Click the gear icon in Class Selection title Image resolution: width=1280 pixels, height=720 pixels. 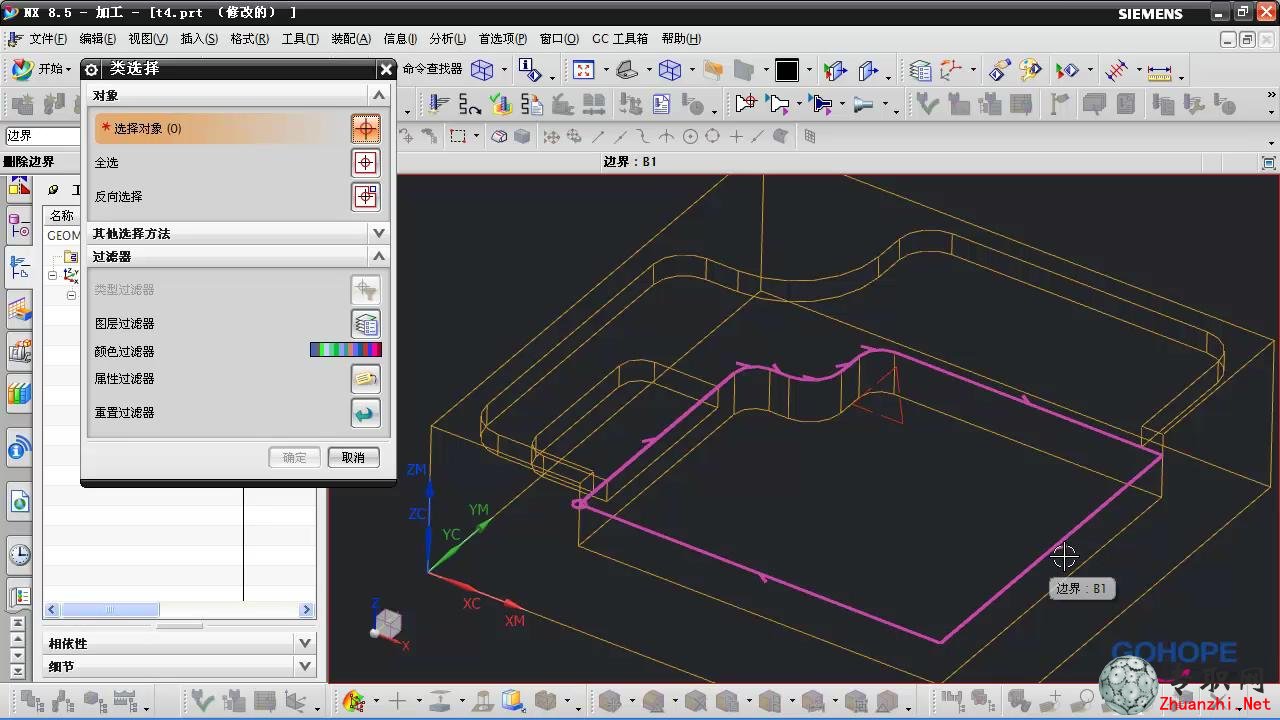(x=92, y=69)
